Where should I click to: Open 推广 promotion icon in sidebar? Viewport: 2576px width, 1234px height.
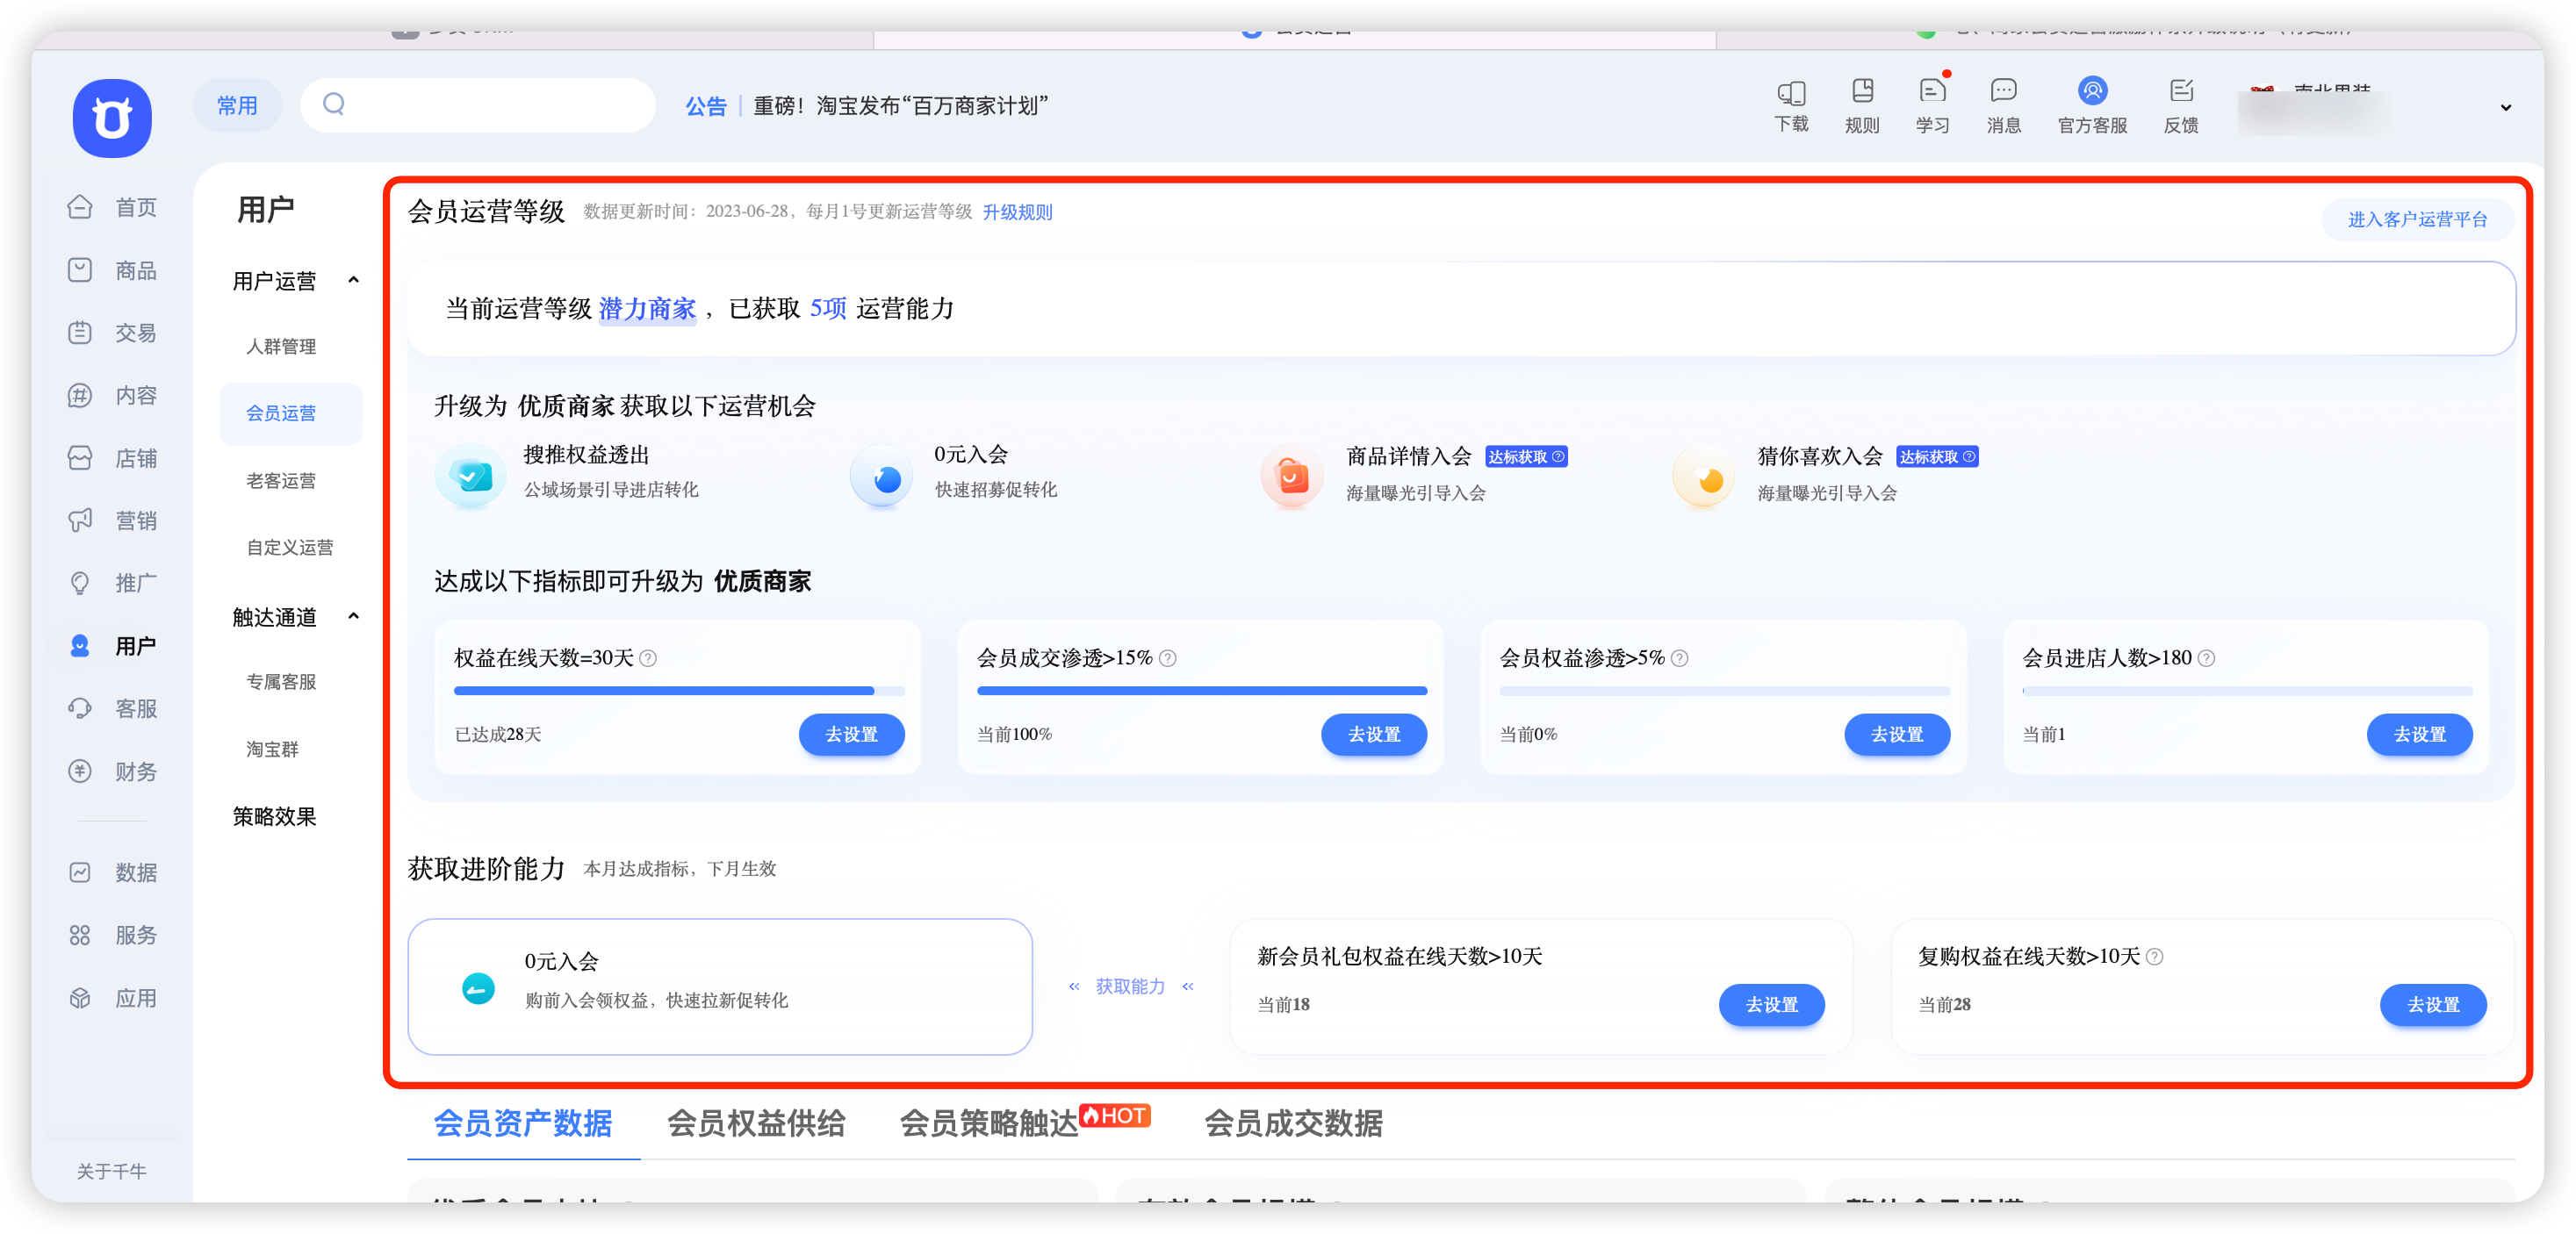(x=80, y=583)
